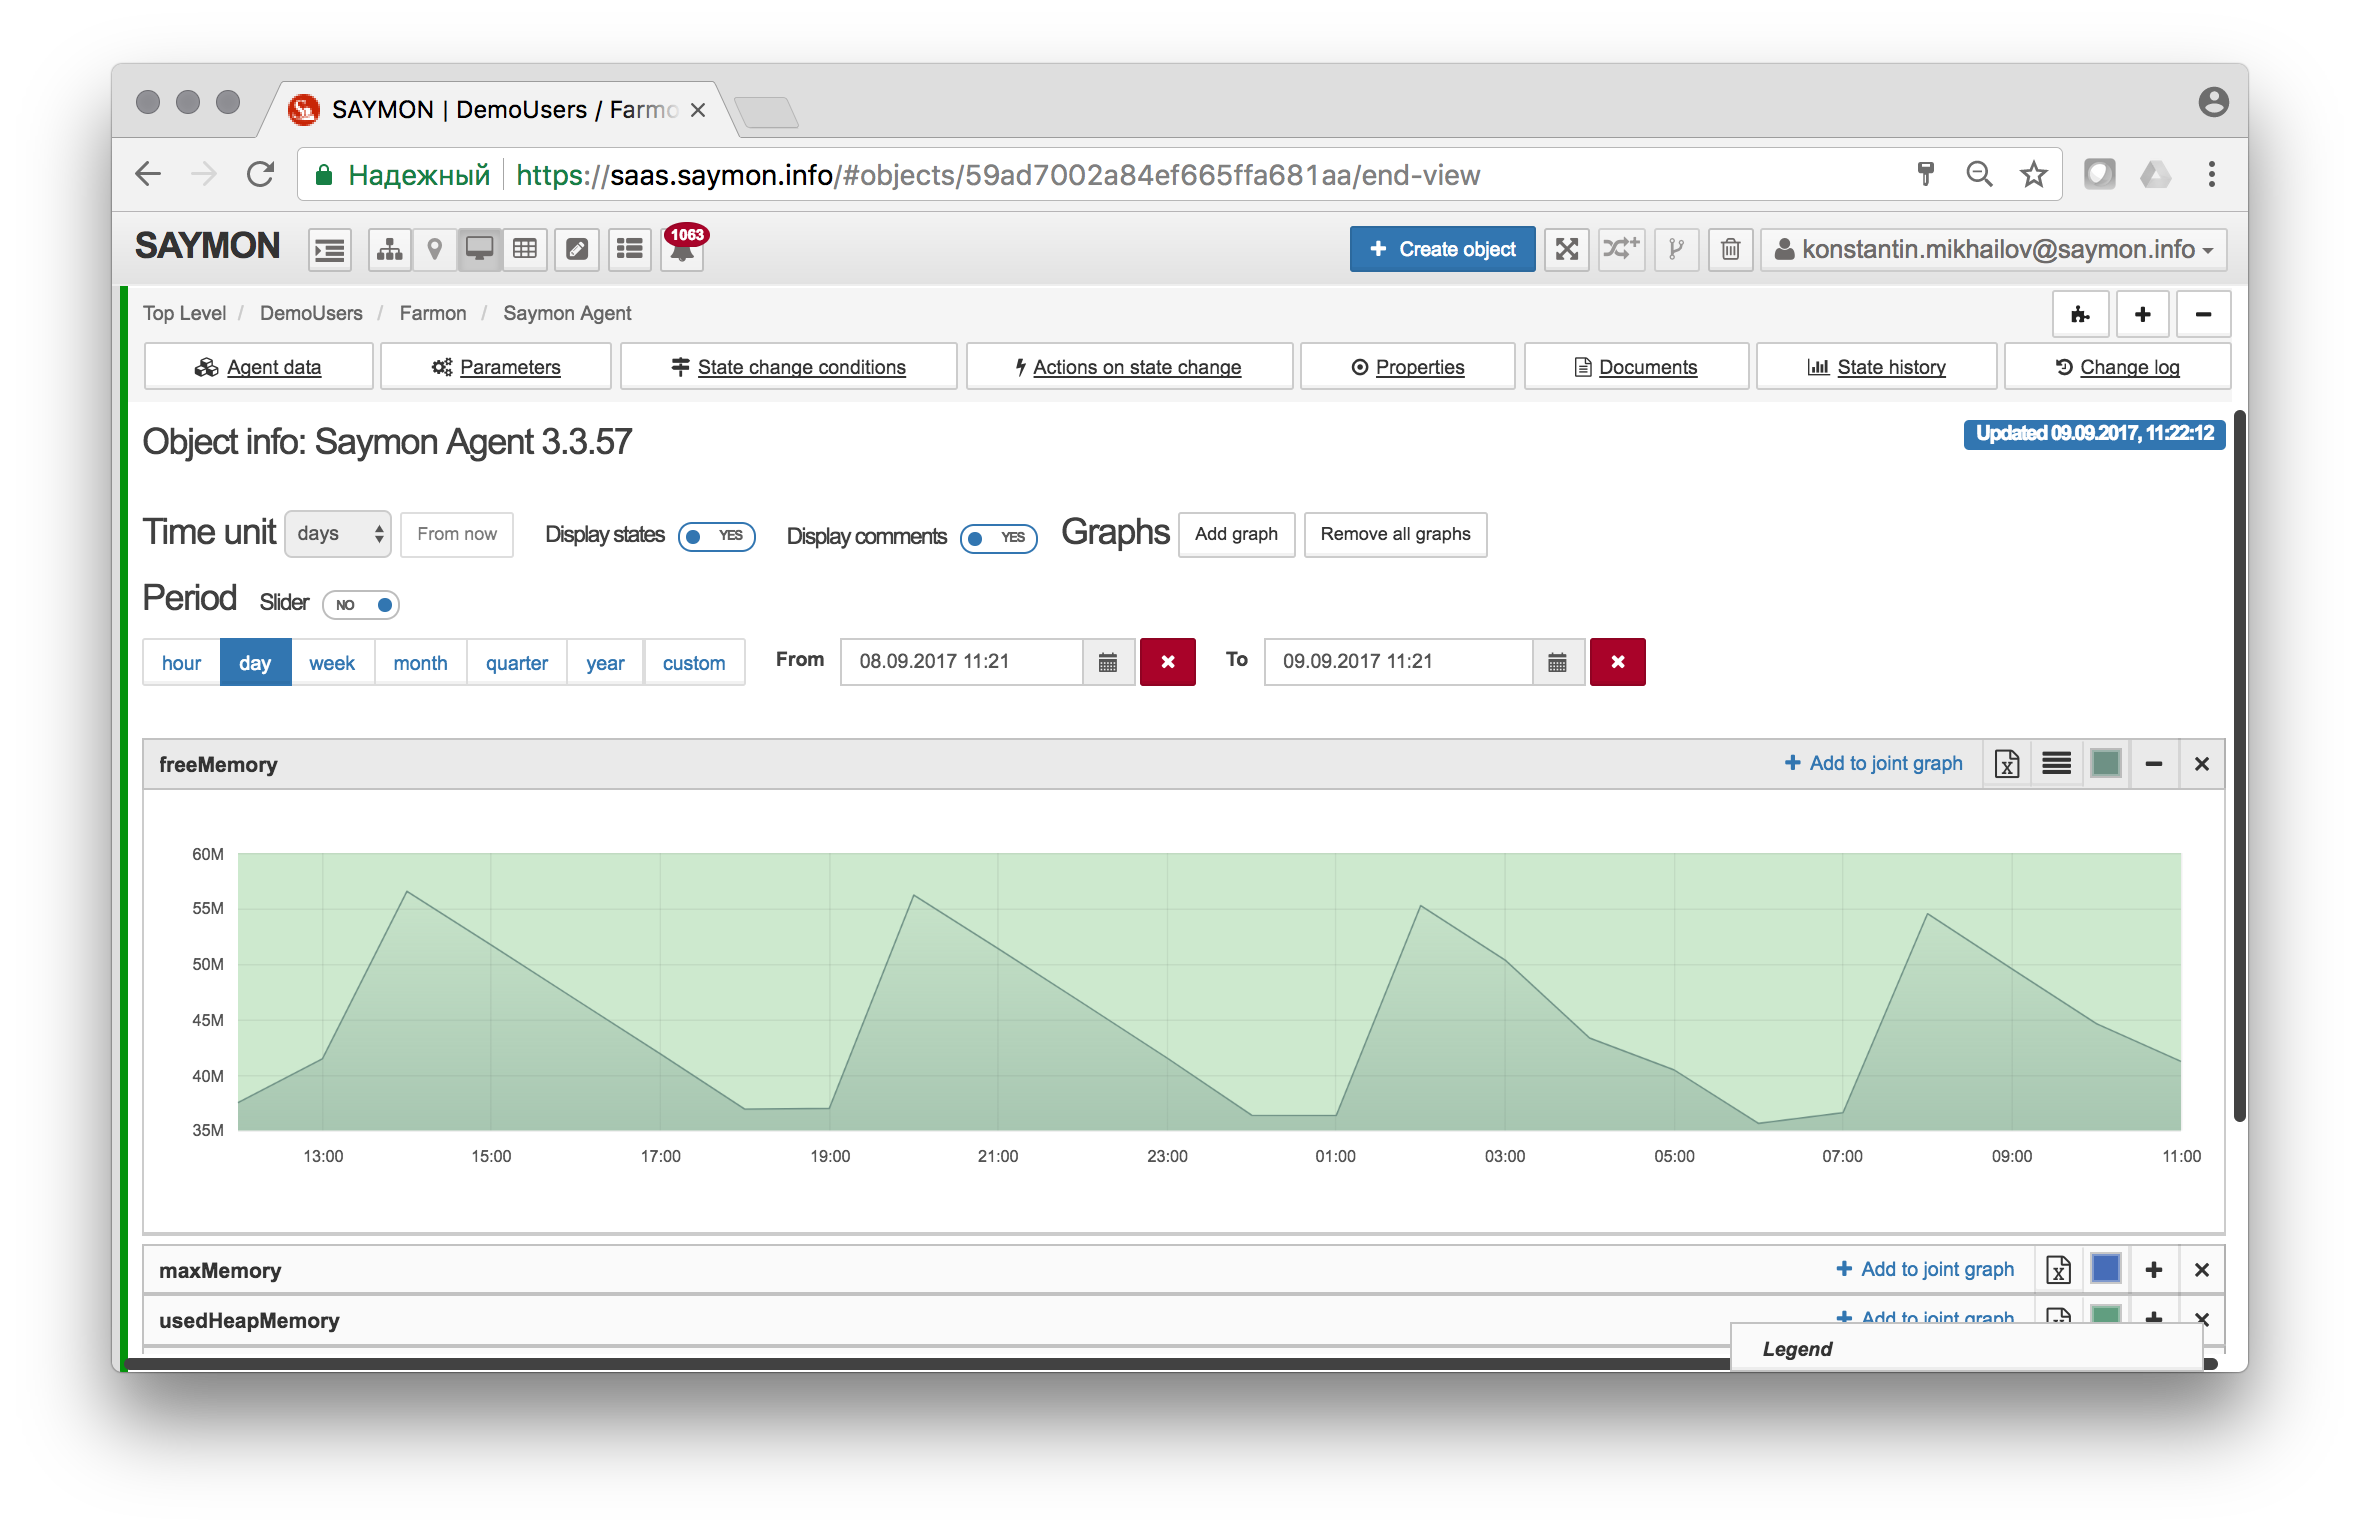Click the shuffle plus link icon
This screenshot has height=1532, width=2360.
pos(1621,249)
